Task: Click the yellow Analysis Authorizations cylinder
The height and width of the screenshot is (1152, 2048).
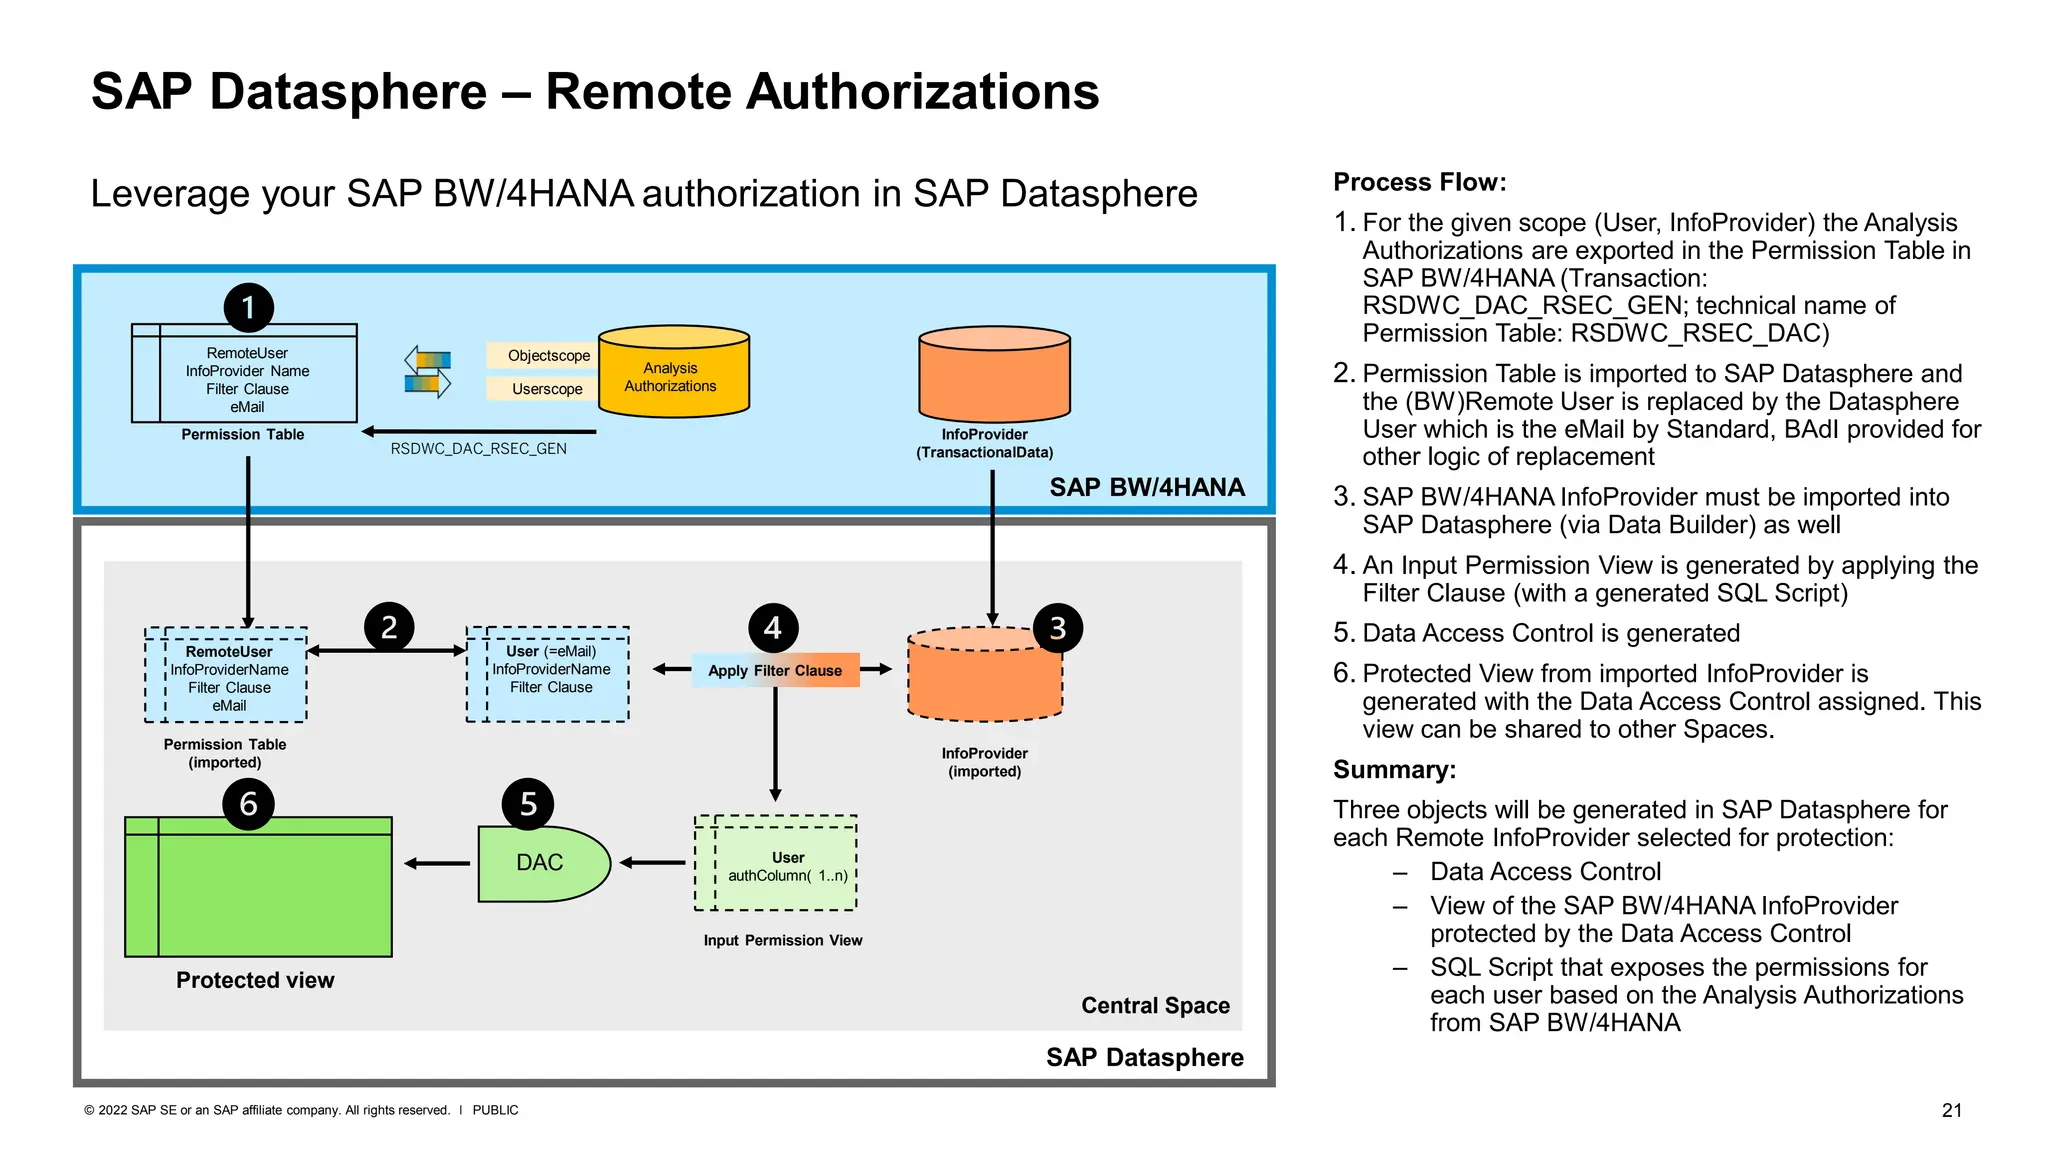Action: point(673,372)
